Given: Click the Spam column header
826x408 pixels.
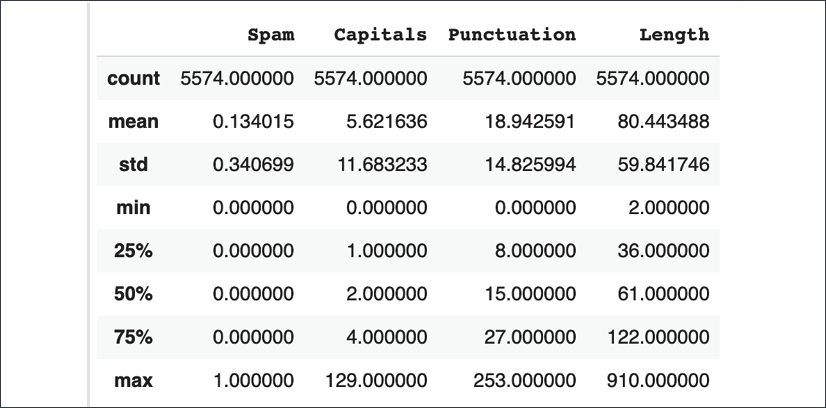Looking at the screenshot, I should click(x=271, y=35).
